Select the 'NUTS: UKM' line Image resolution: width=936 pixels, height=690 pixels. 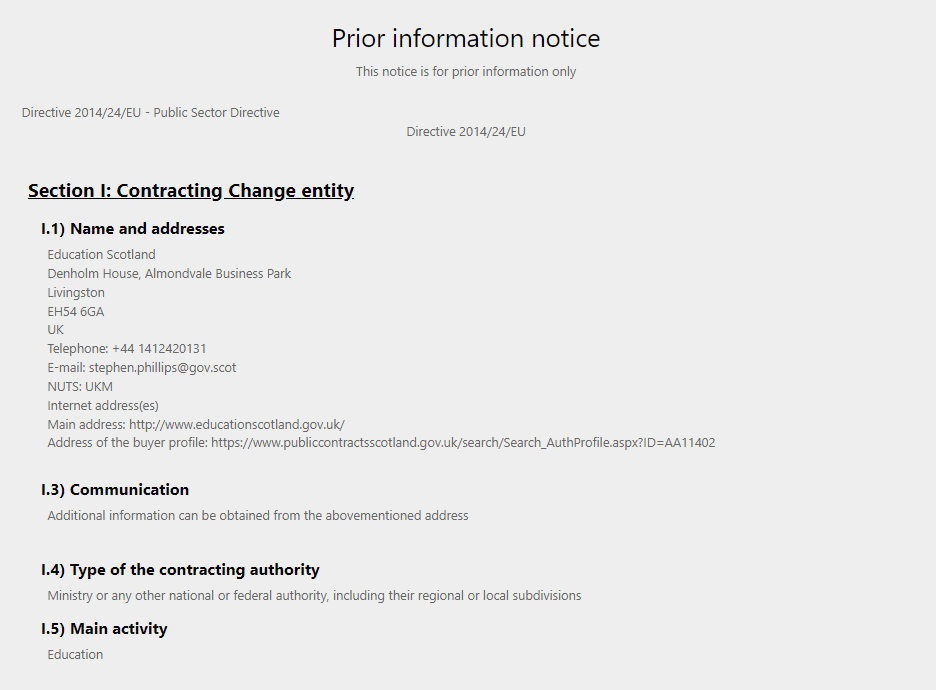pyautogui.click(x=80, y=387)
